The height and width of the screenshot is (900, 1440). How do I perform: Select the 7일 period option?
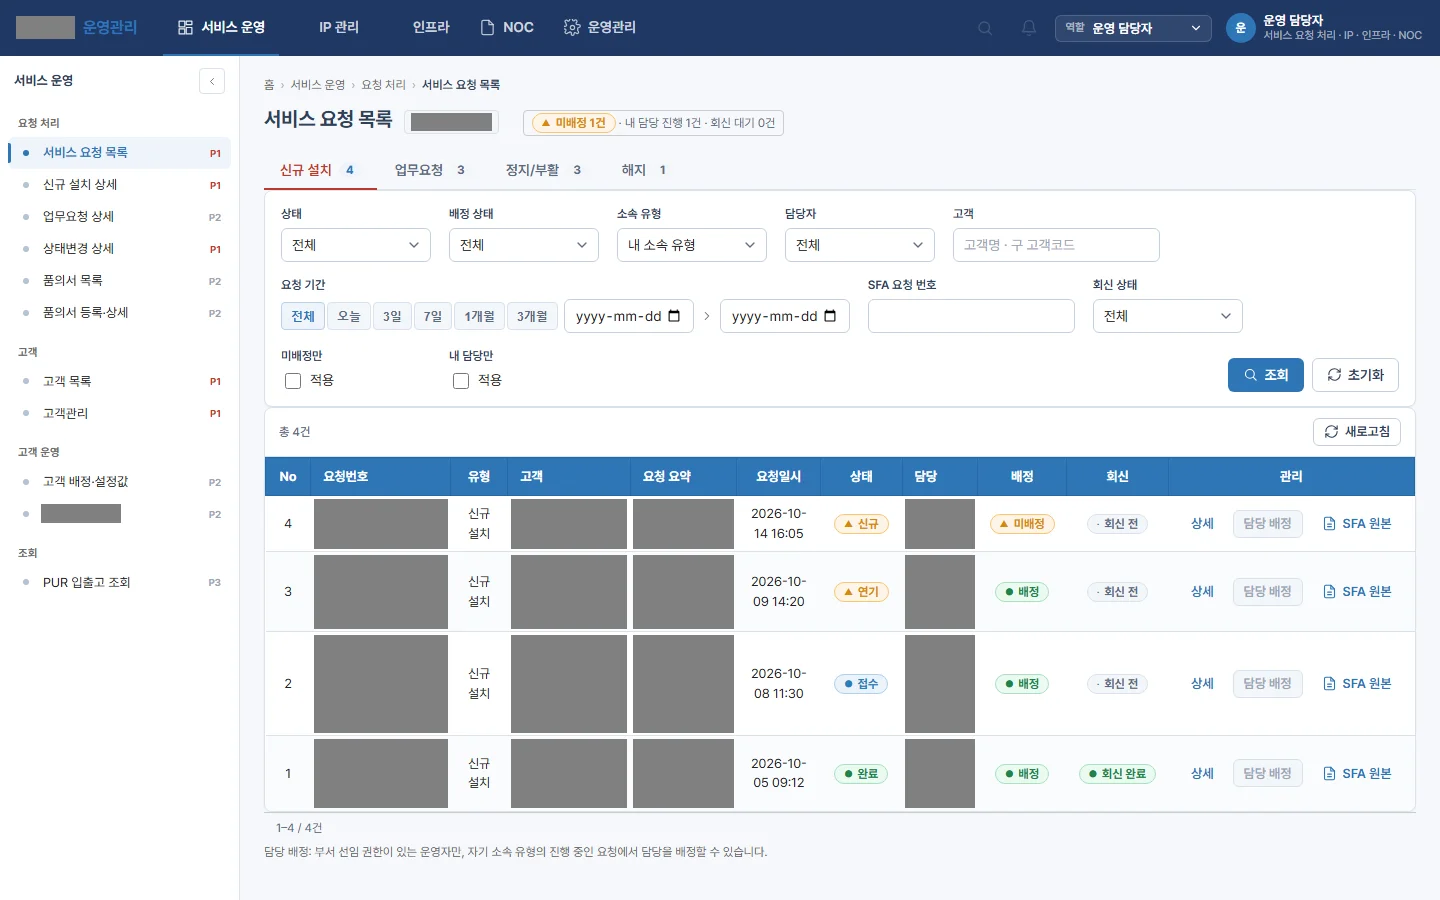433,316
